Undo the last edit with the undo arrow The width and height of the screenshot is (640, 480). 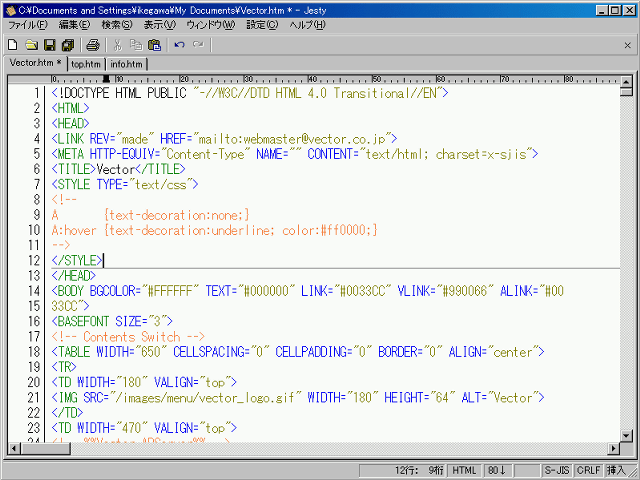pyautogui.click(x=179, y=45)
